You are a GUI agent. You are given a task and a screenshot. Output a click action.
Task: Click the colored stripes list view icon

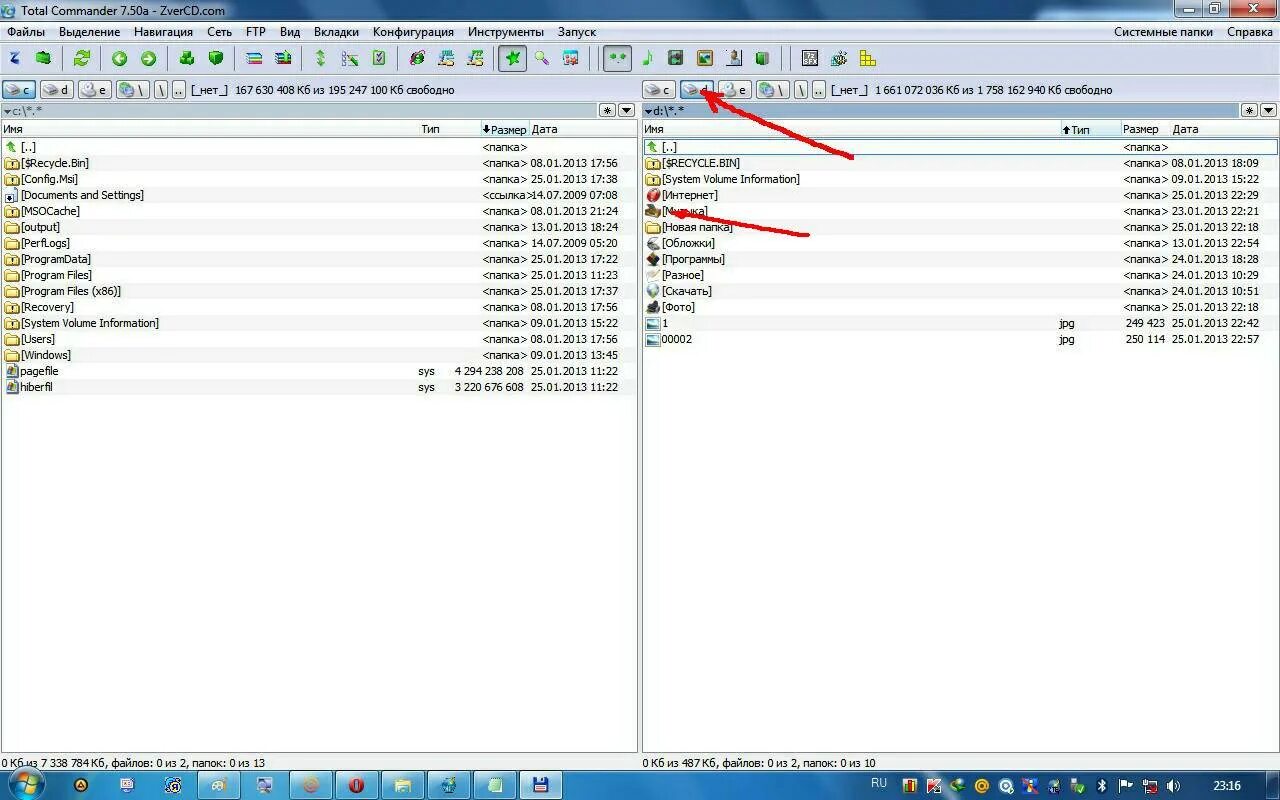pos(254,58)
